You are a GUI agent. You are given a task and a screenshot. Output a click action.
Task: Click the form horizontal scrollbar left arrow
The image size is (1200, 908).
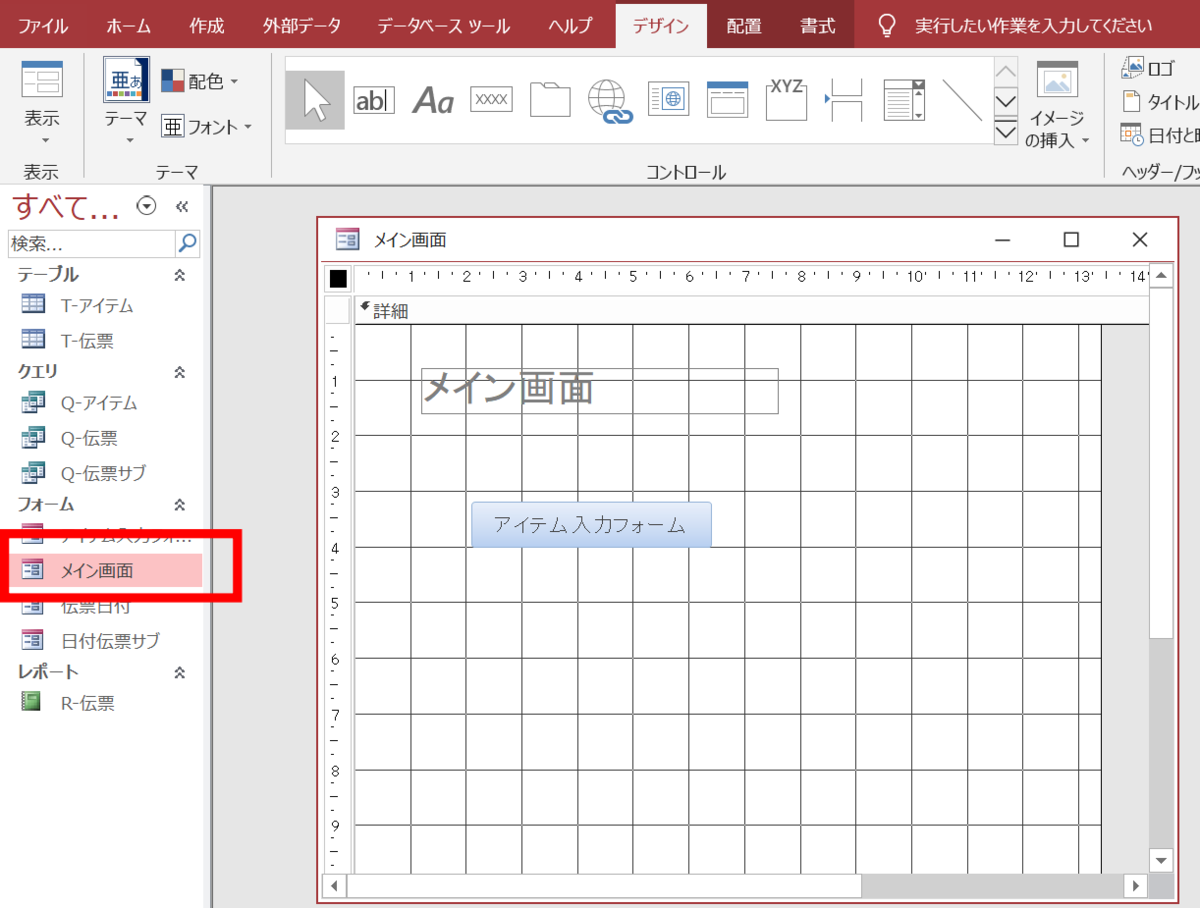(335, 886)
